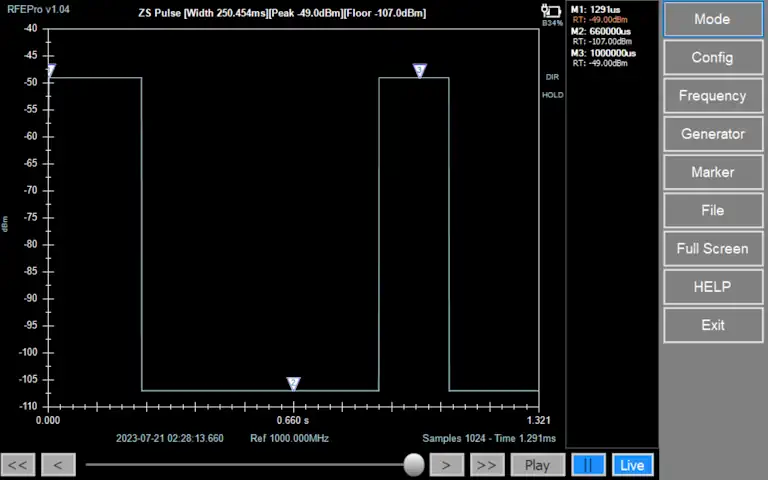This screenshot has width=768, height=480.
Task: Select marker 2 on the noise floor
Action: pyautogui.click(x=293, y=383)
